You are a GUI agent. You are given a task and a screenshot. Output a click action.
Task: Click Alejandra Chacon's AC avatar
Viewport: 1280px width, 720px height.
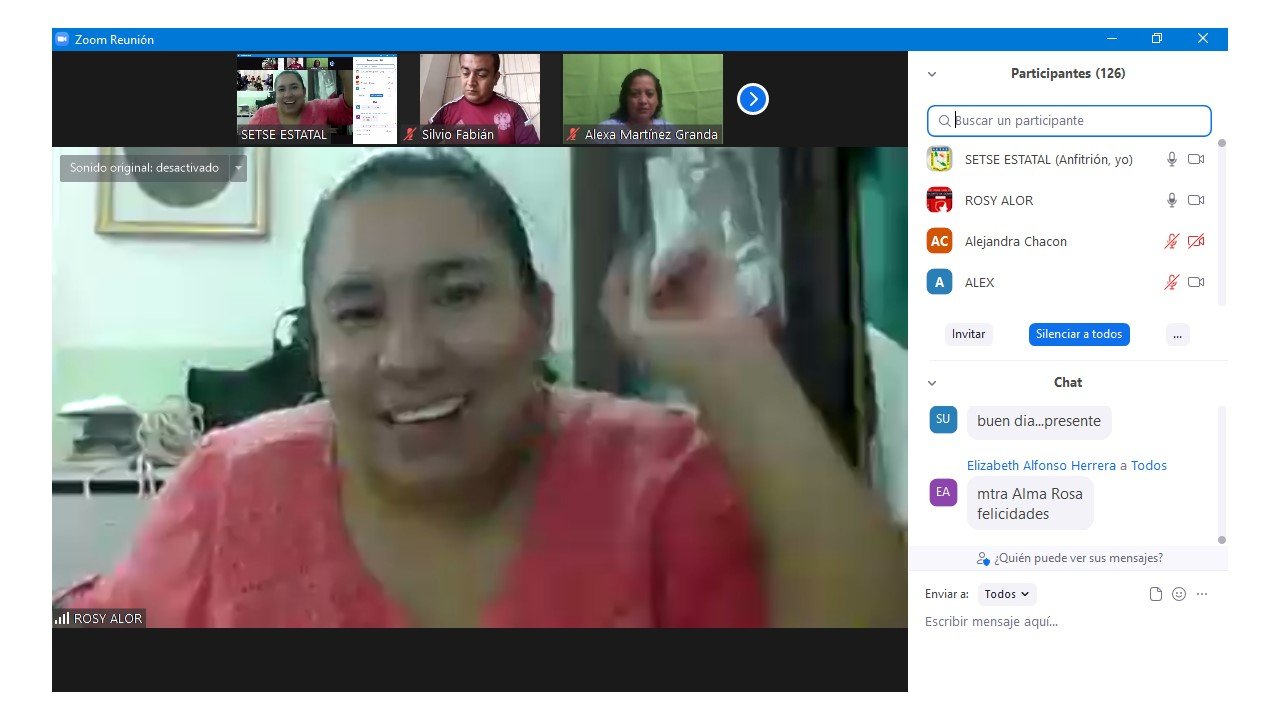tap(939, 241)
